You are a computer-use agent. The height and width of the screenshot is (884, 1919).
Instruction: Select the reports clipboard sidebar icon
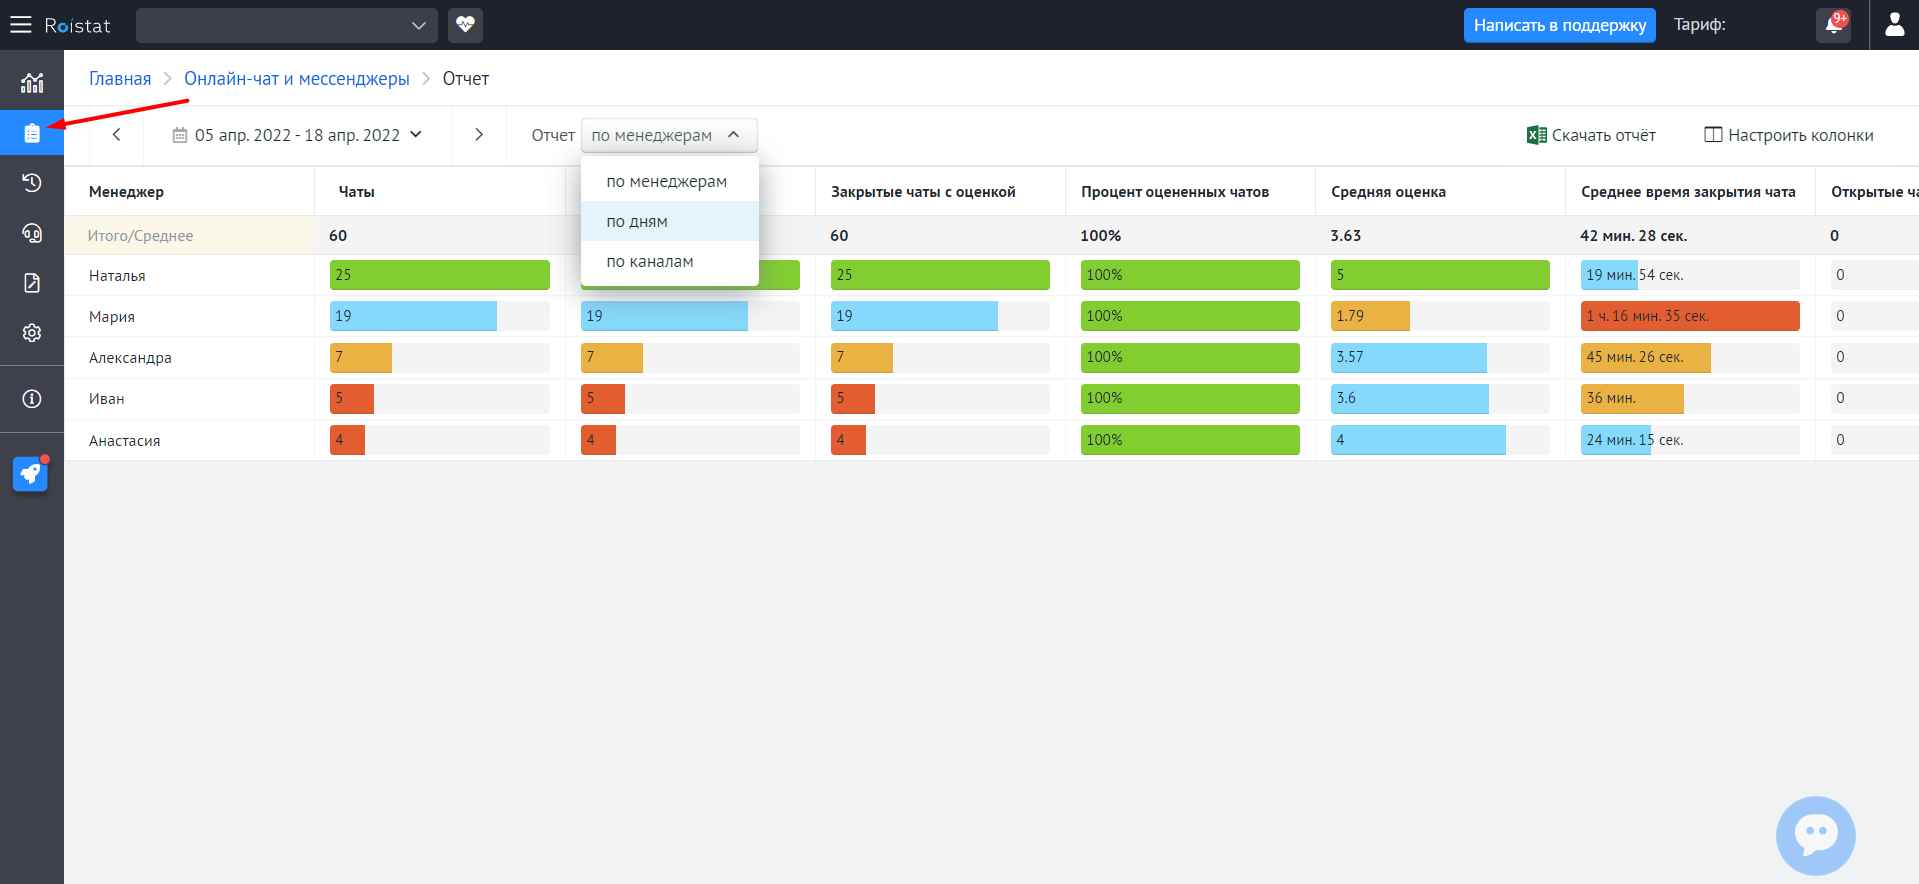(32, 133)
